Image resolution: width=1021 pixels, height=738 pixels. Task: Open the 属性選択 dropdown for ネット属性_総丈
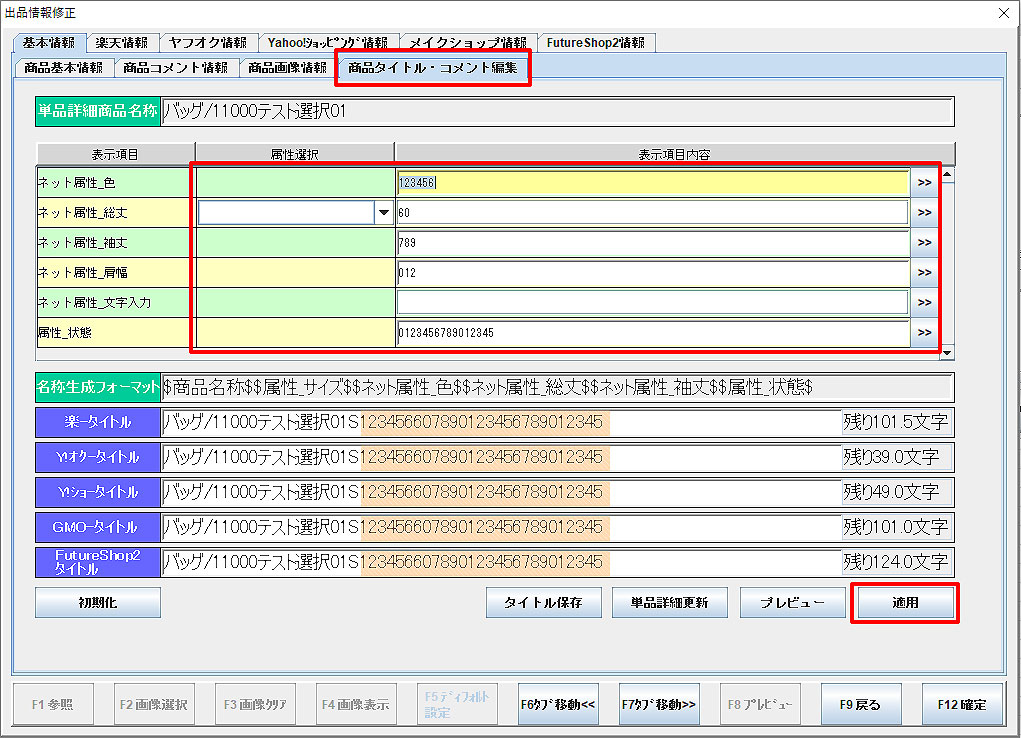(383, 213)
